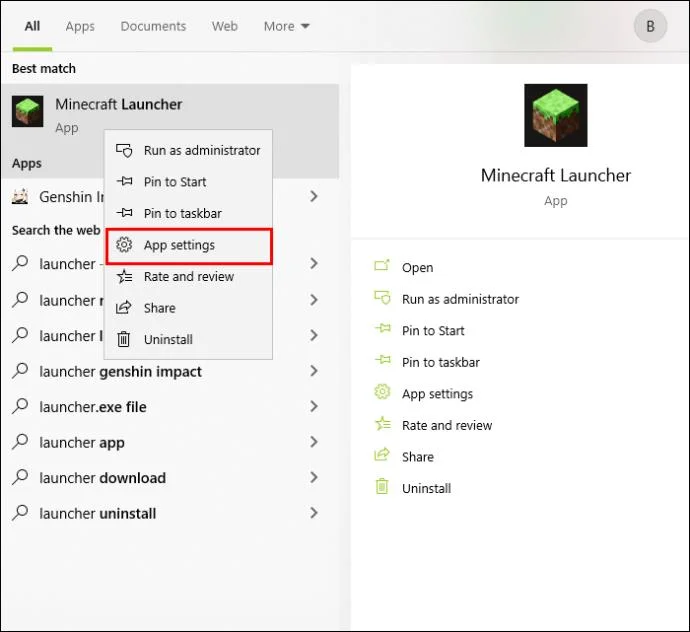Click the large Minecraft Launcher thumbnail in preview pane

pos(556,115)
